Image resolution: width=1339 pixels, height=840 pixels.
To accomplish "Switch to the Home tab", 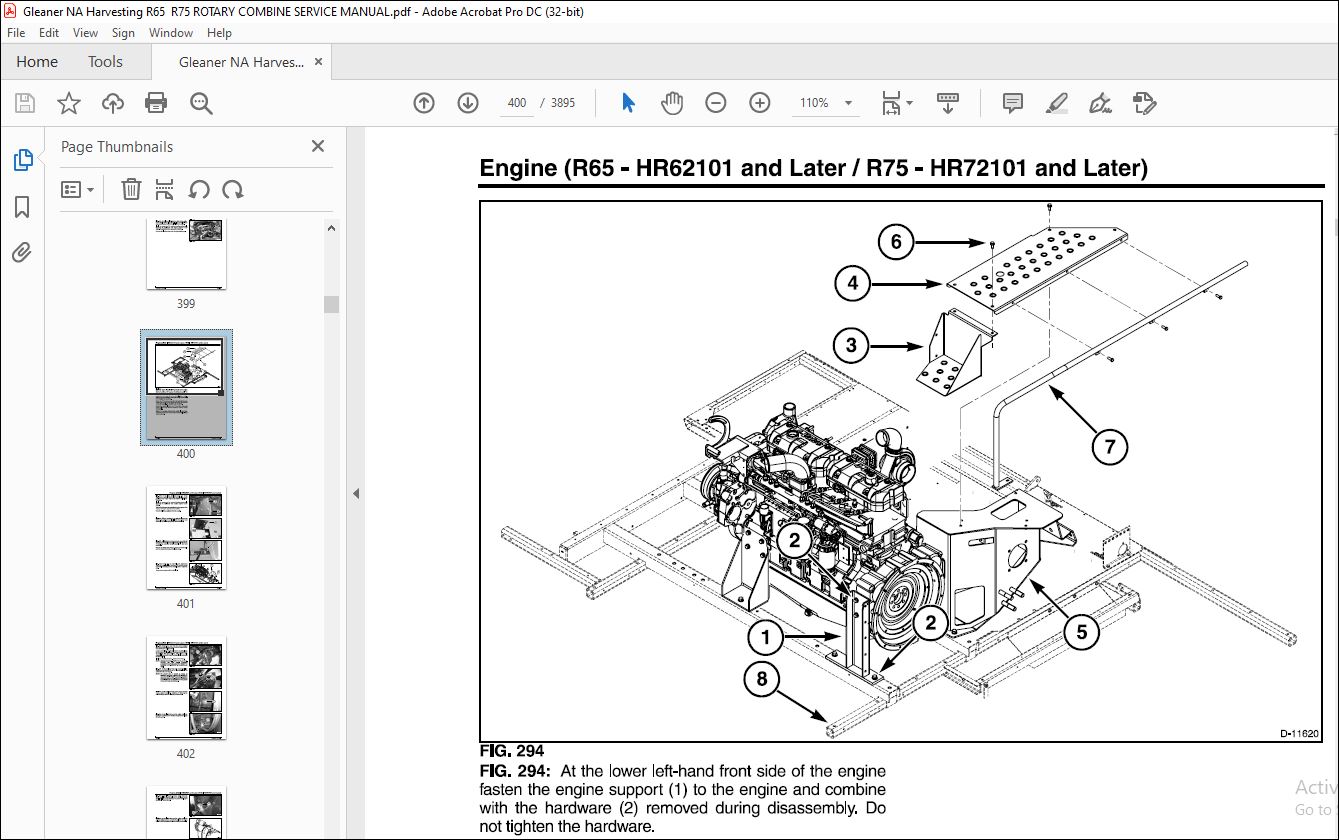I will 37,61.
